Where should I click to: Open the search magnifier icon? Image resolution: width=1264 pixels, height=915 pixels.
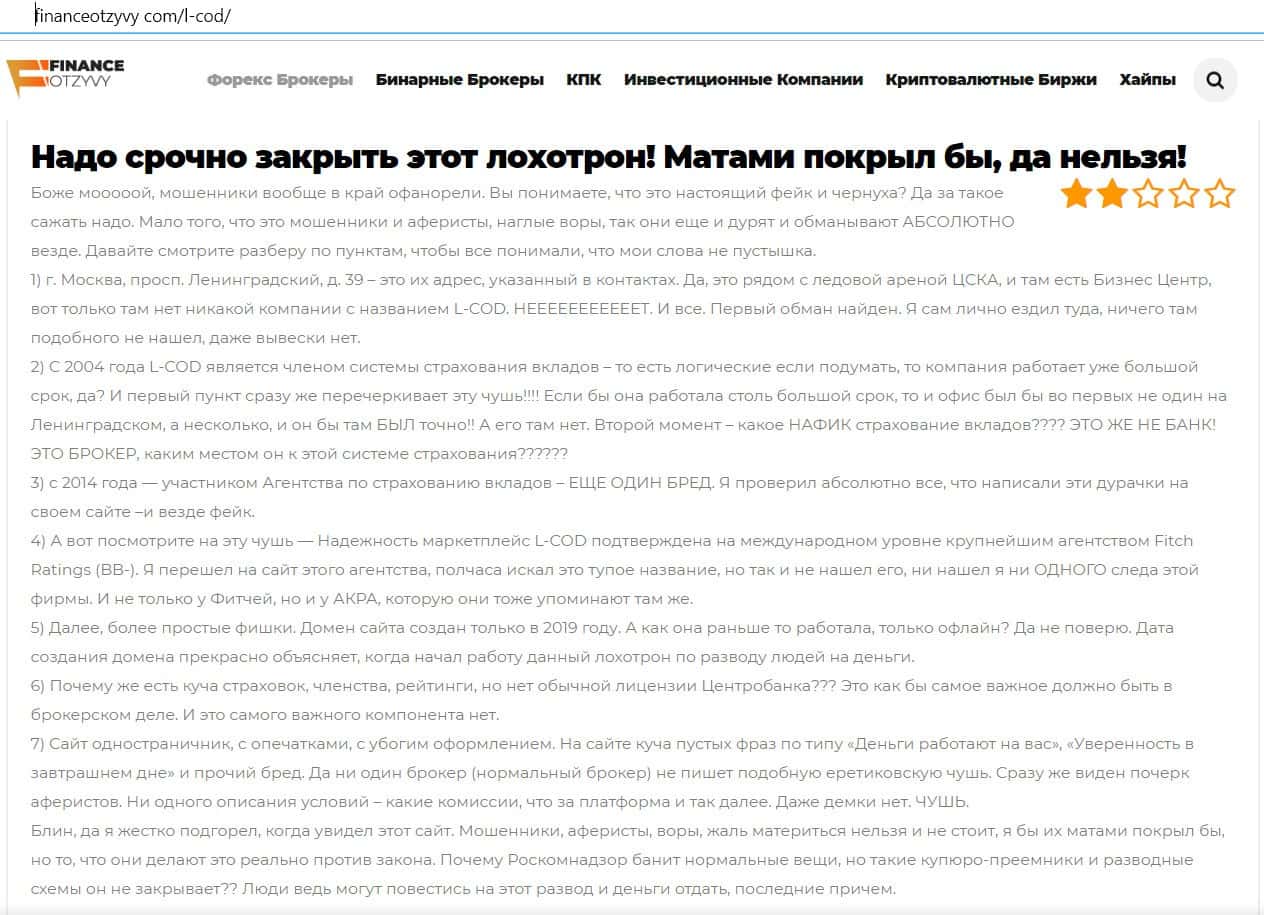(1215, 80)
